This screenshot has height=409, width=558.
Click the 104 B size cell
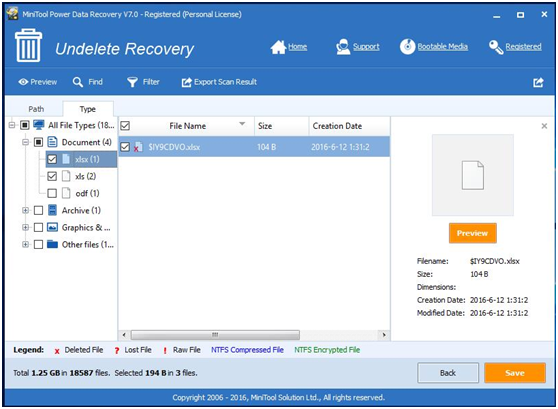(267, 147)
